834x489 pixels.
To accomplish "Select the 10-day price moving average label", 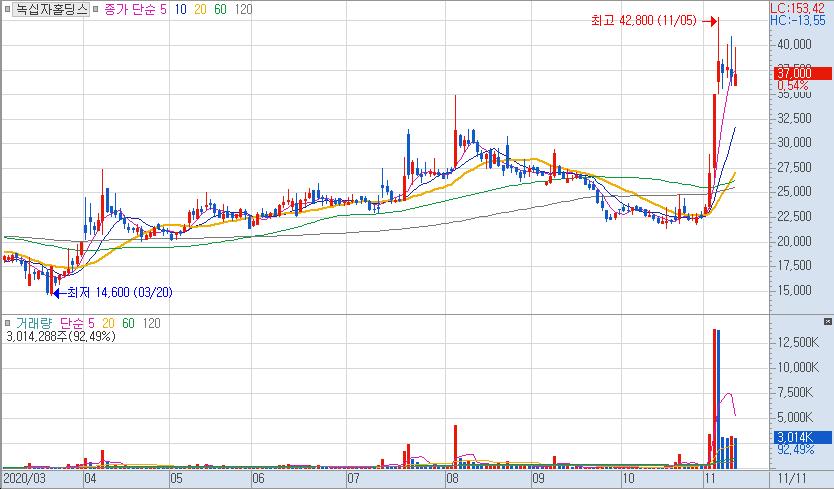I will tap(180, 9).
